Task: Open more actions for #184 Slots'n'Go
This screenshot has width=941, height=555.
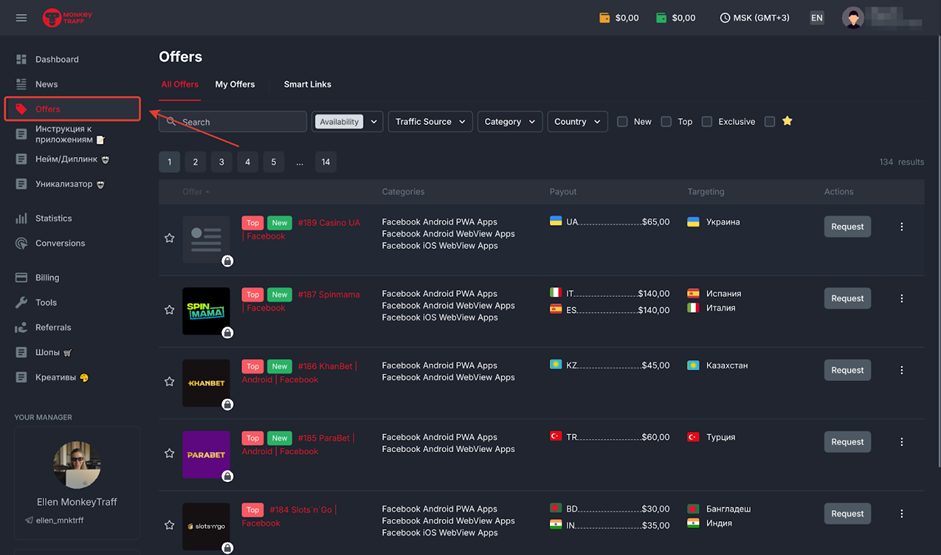Action: (x=901, y=514)
